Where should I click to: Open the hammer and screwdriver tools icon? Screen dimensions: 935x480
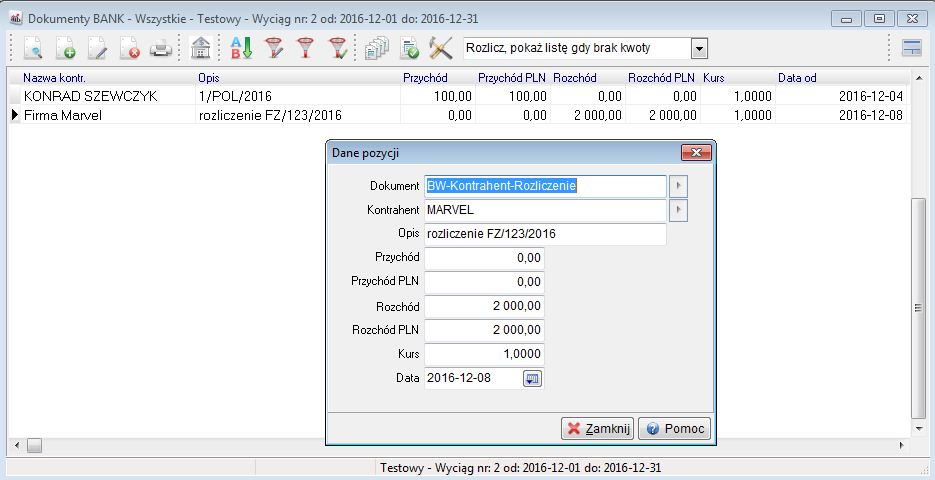(x=441, y=48)
